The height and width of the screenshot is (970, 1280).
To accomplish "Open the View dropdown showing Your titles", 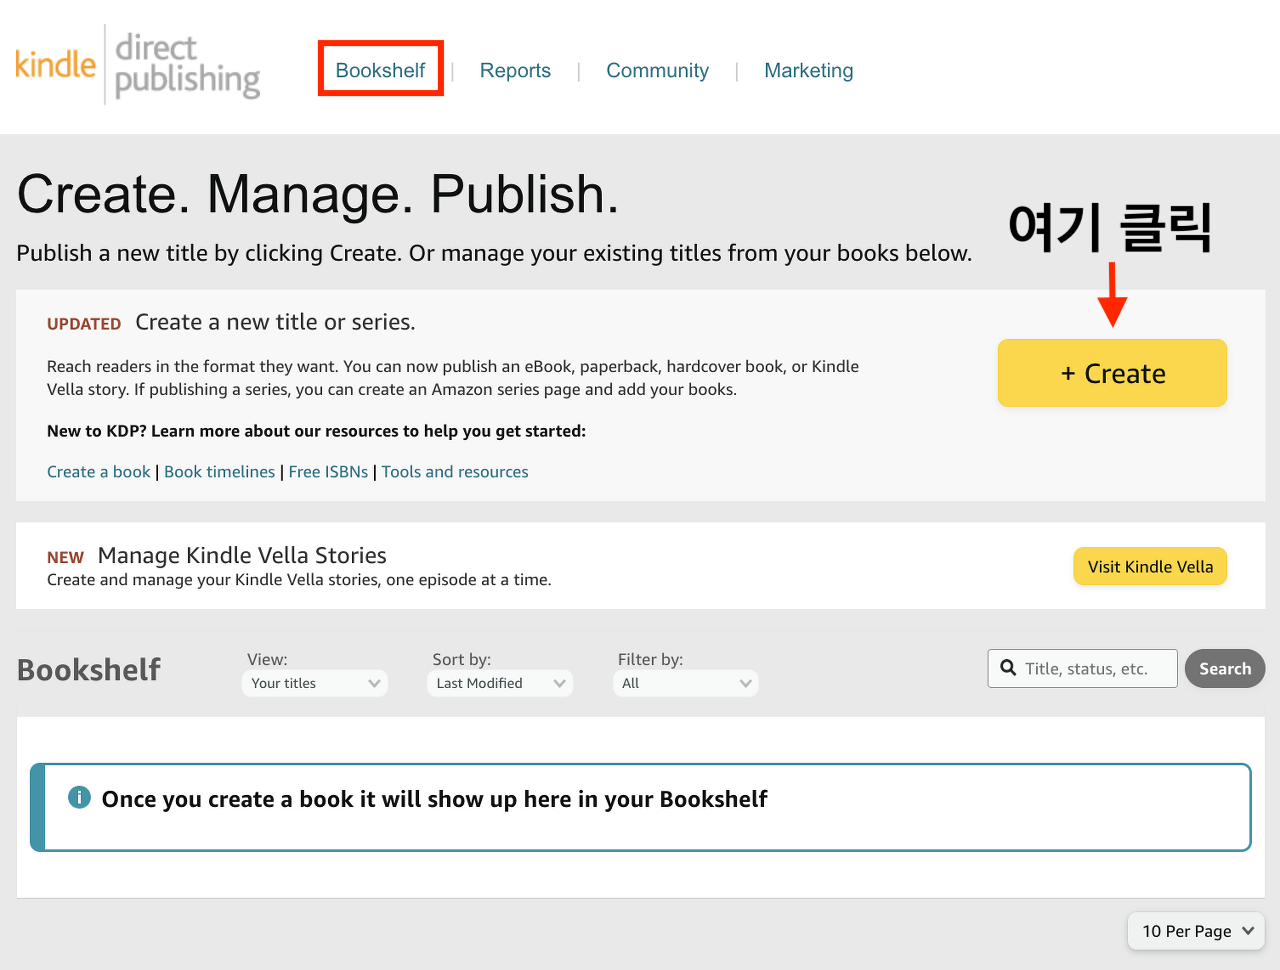I will coord(314,683).
